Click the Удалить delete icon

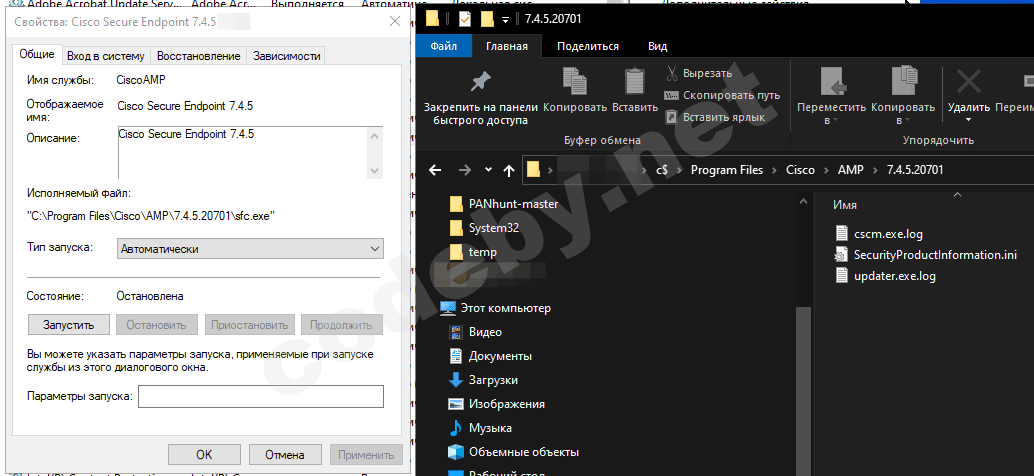(969, 82)
